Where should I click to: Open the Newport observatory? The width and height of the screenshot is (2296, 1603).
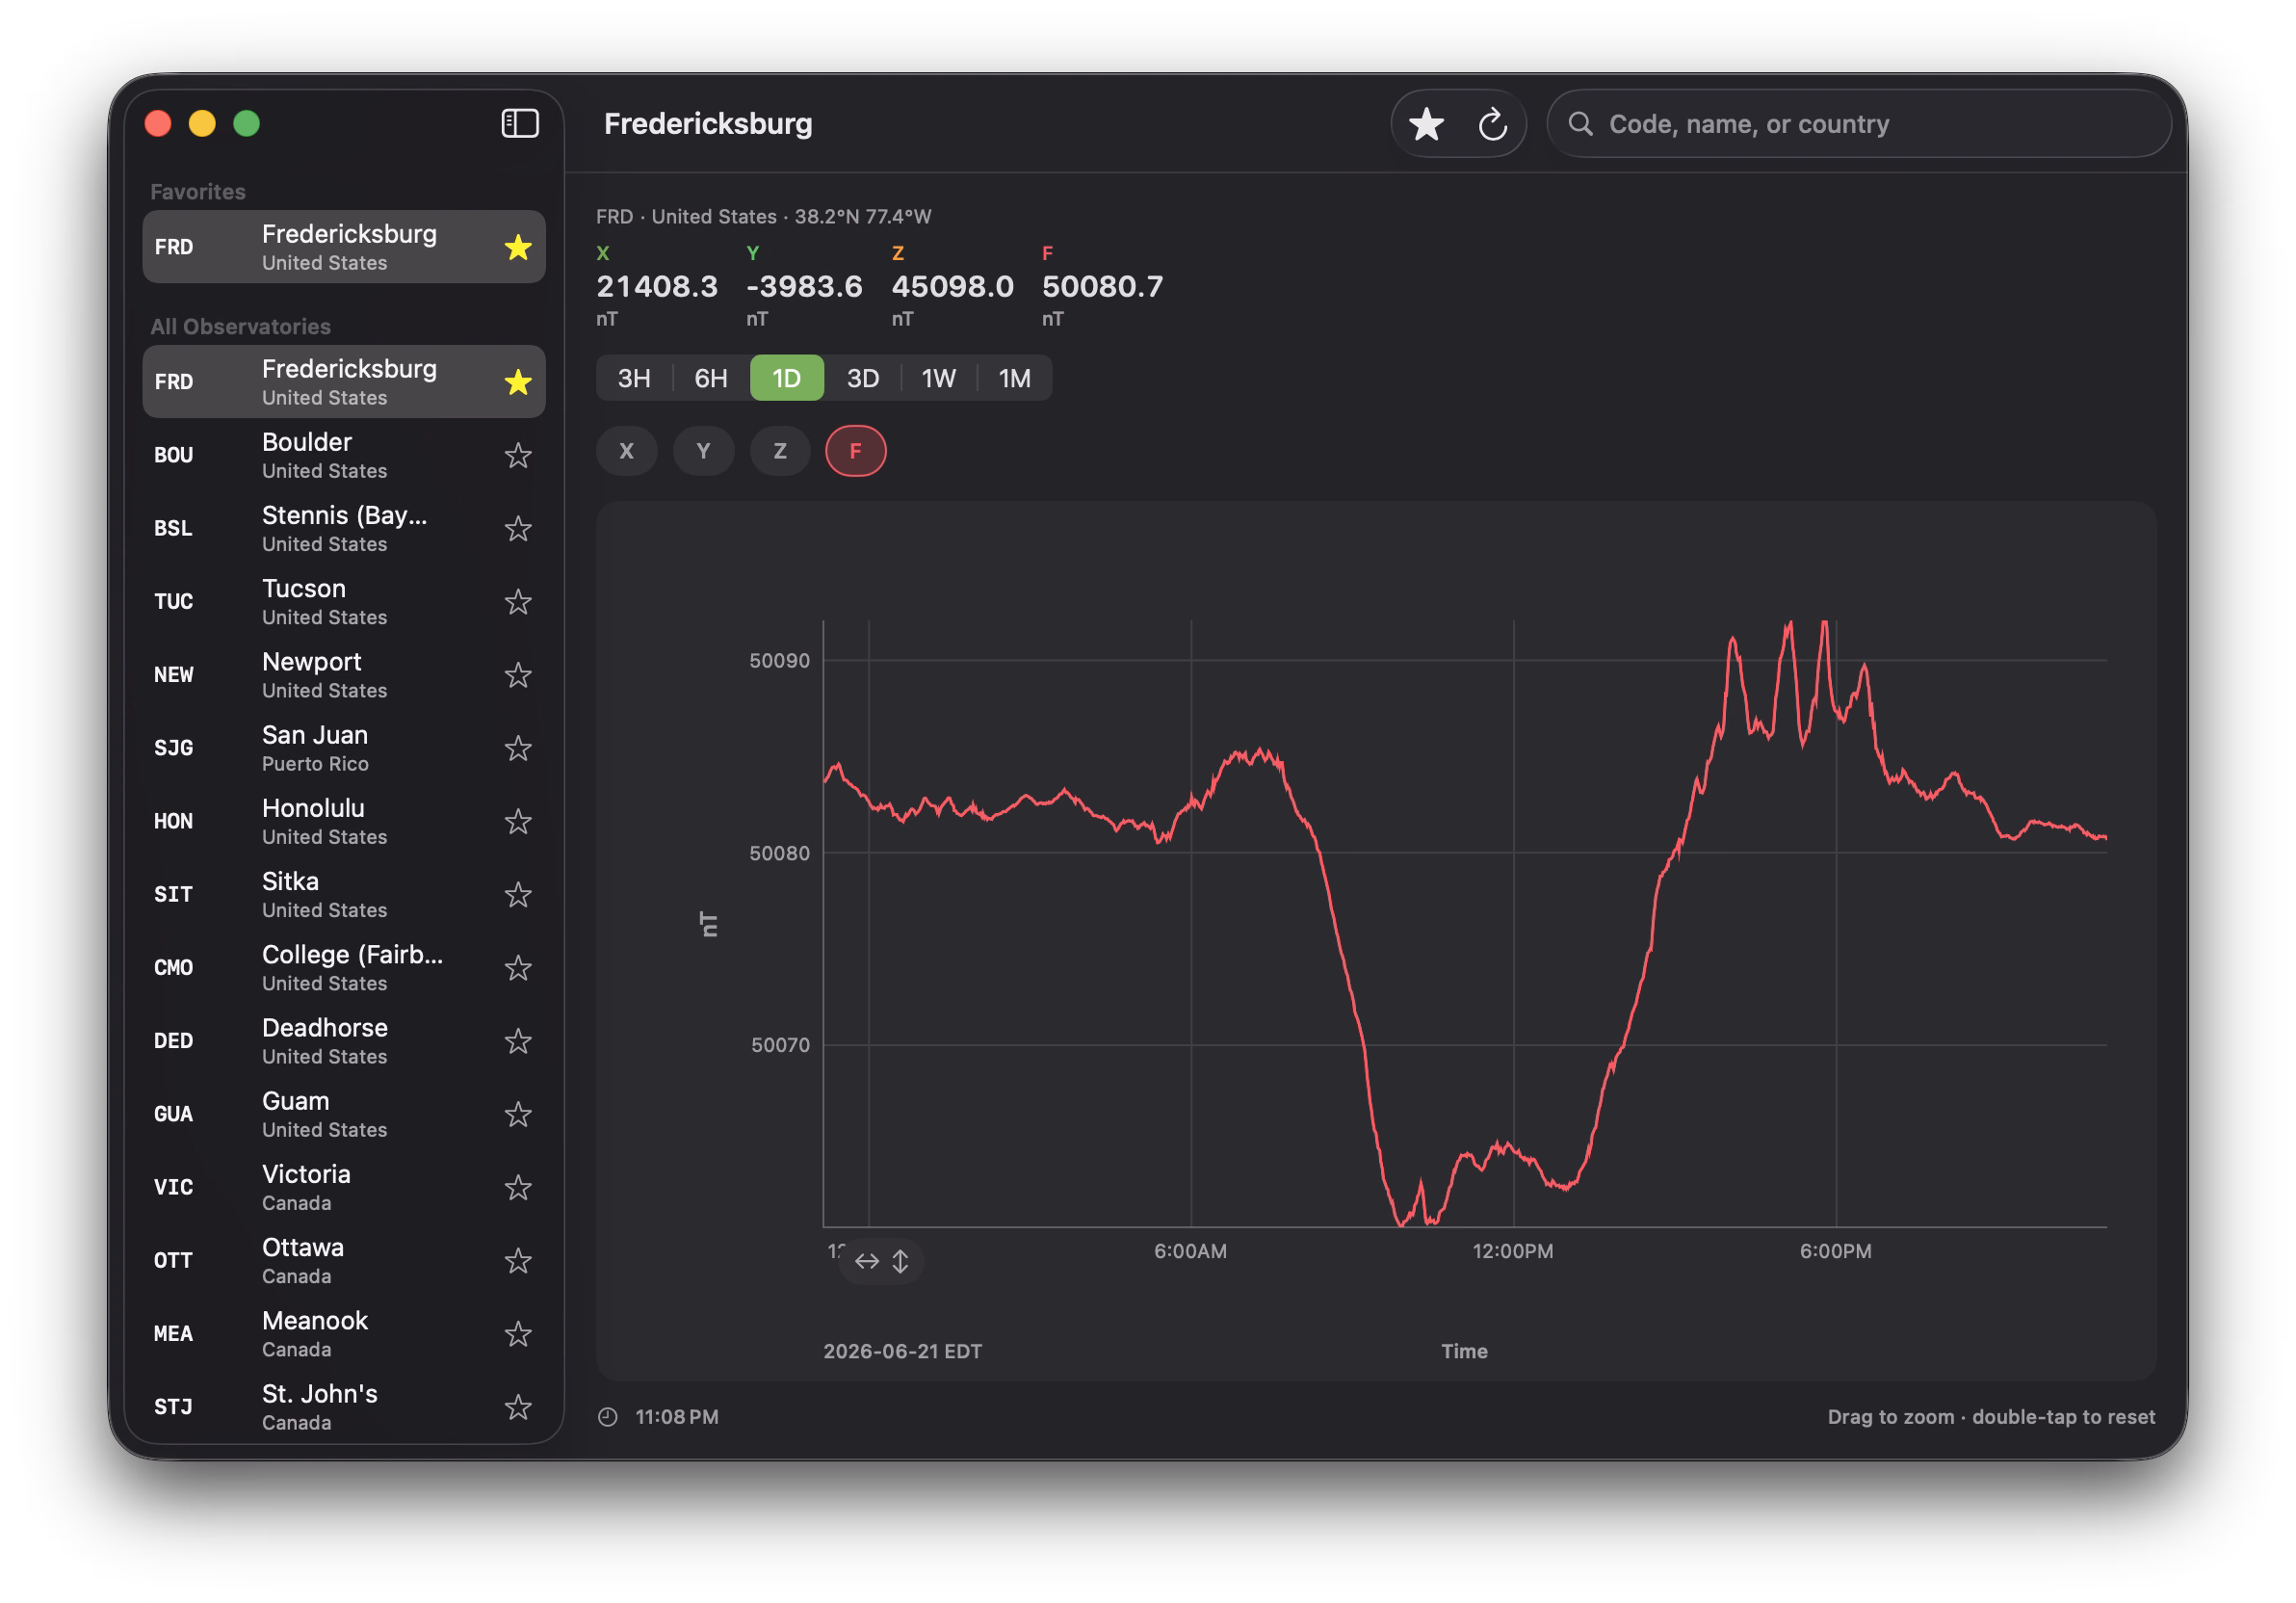pyautogui.click(x=344, y=675)
